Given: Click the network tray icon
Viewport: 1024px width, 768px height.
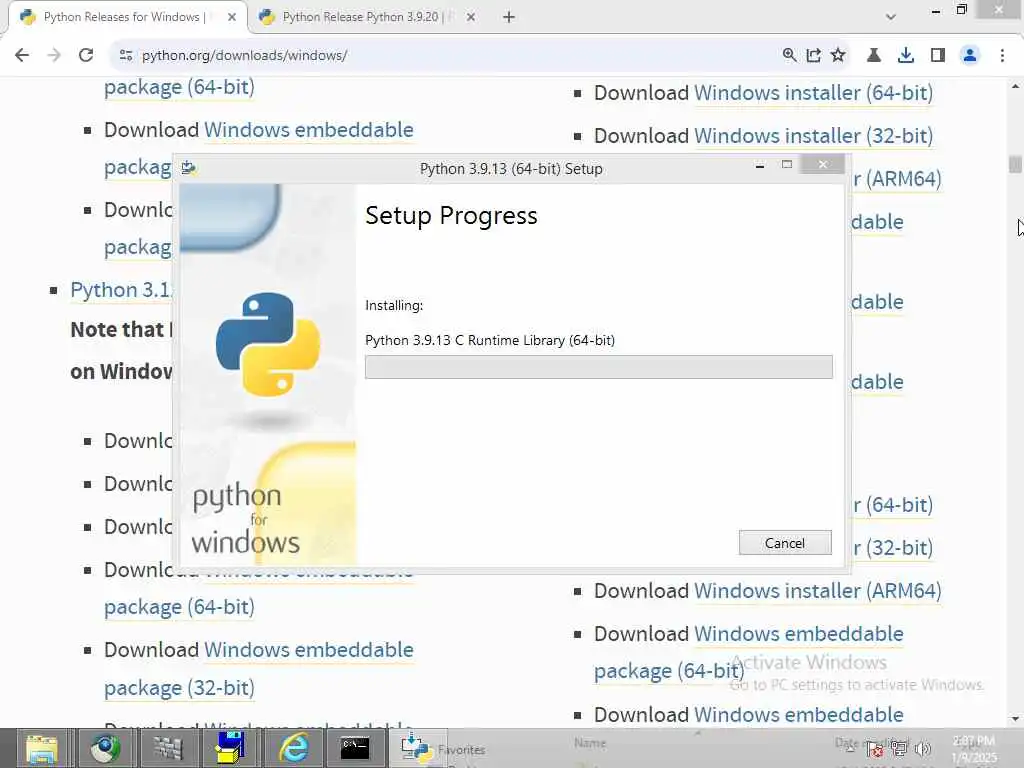Looking at the screenshot, I should click(x=899, y=749).
